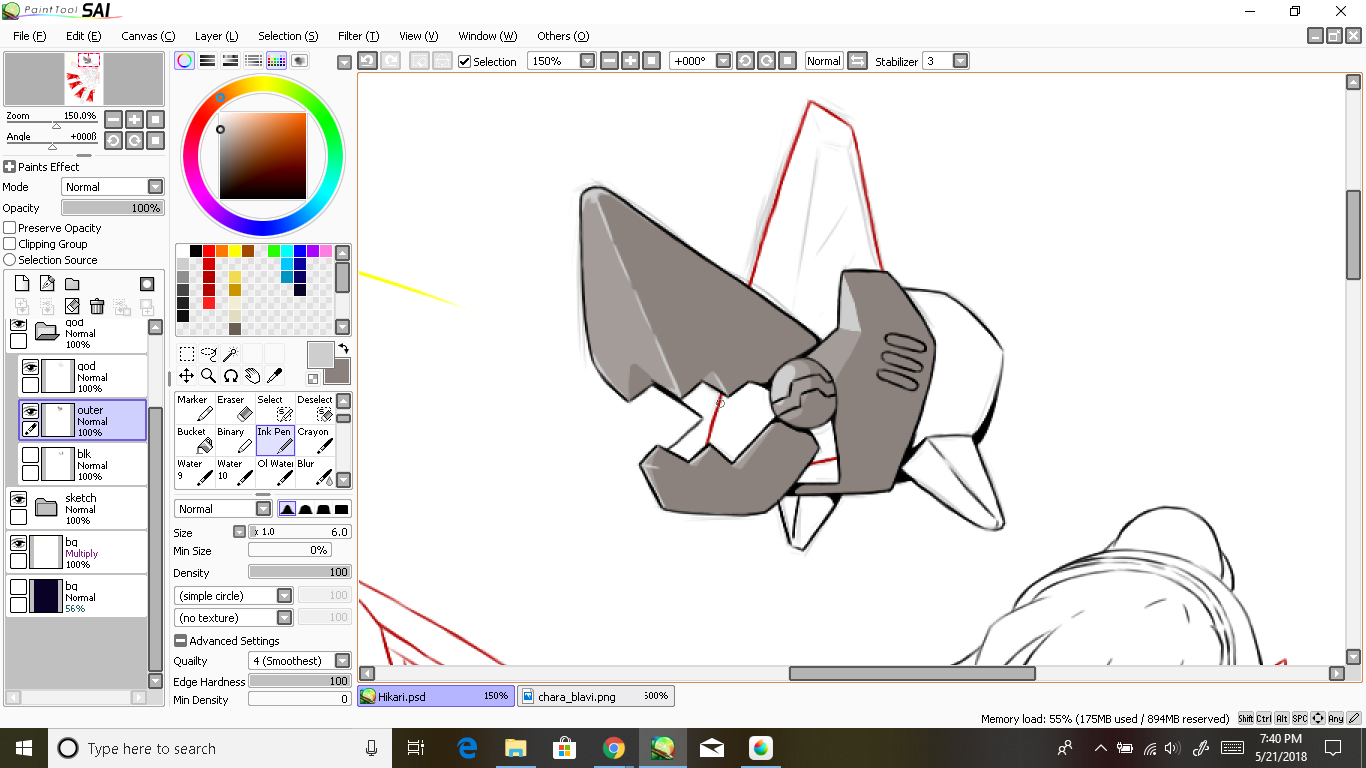This screenshot has width=1366, height=768.
Task: Choose the Bucket fill tool
Action: tap(197, 440)
